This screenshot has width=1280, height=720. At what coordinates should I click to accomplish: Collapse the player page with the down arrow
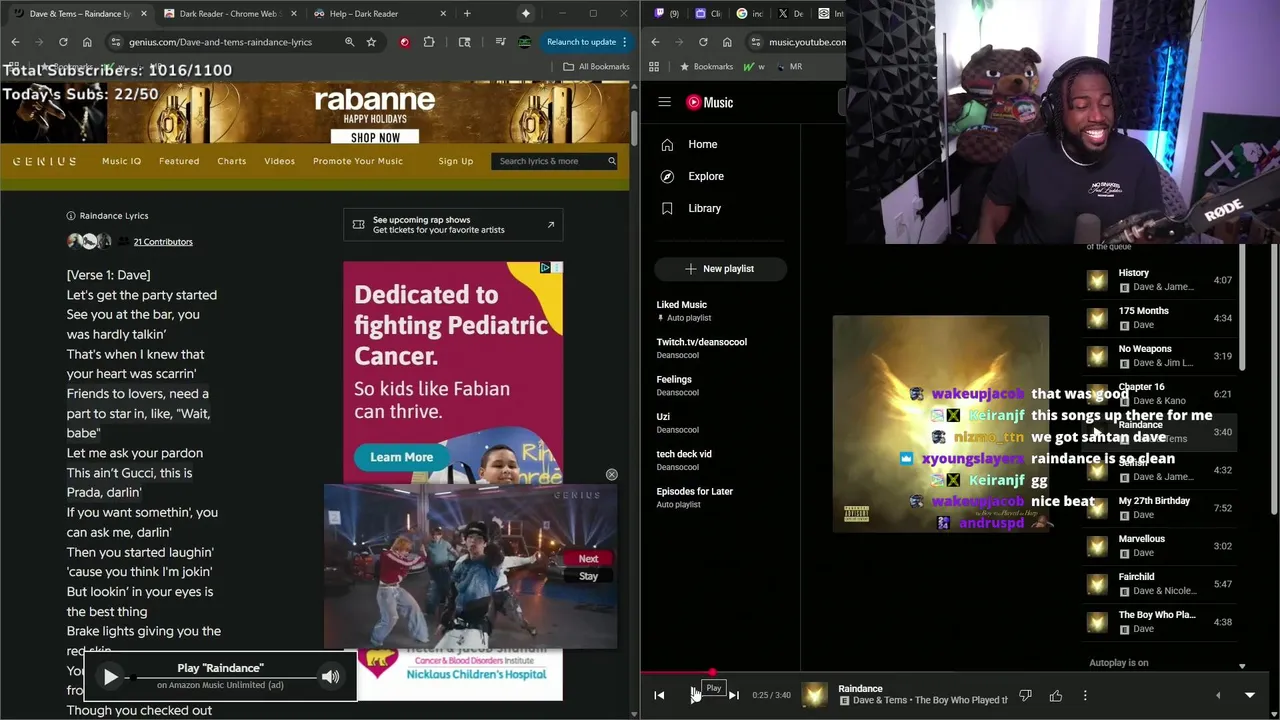[x=1249, y=695]
